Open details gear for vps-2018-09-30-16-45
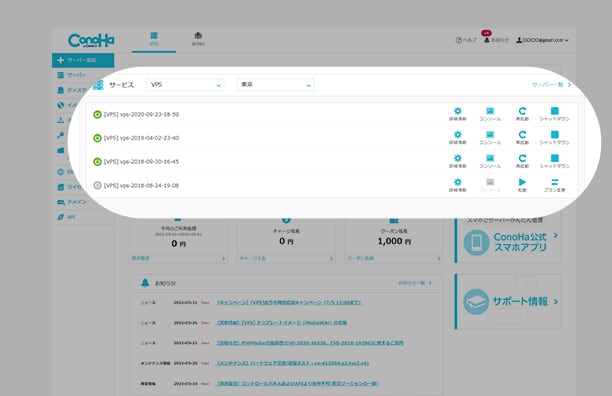Image resolution: width=612 pixels, height=396 pixels. pos(457,161)
